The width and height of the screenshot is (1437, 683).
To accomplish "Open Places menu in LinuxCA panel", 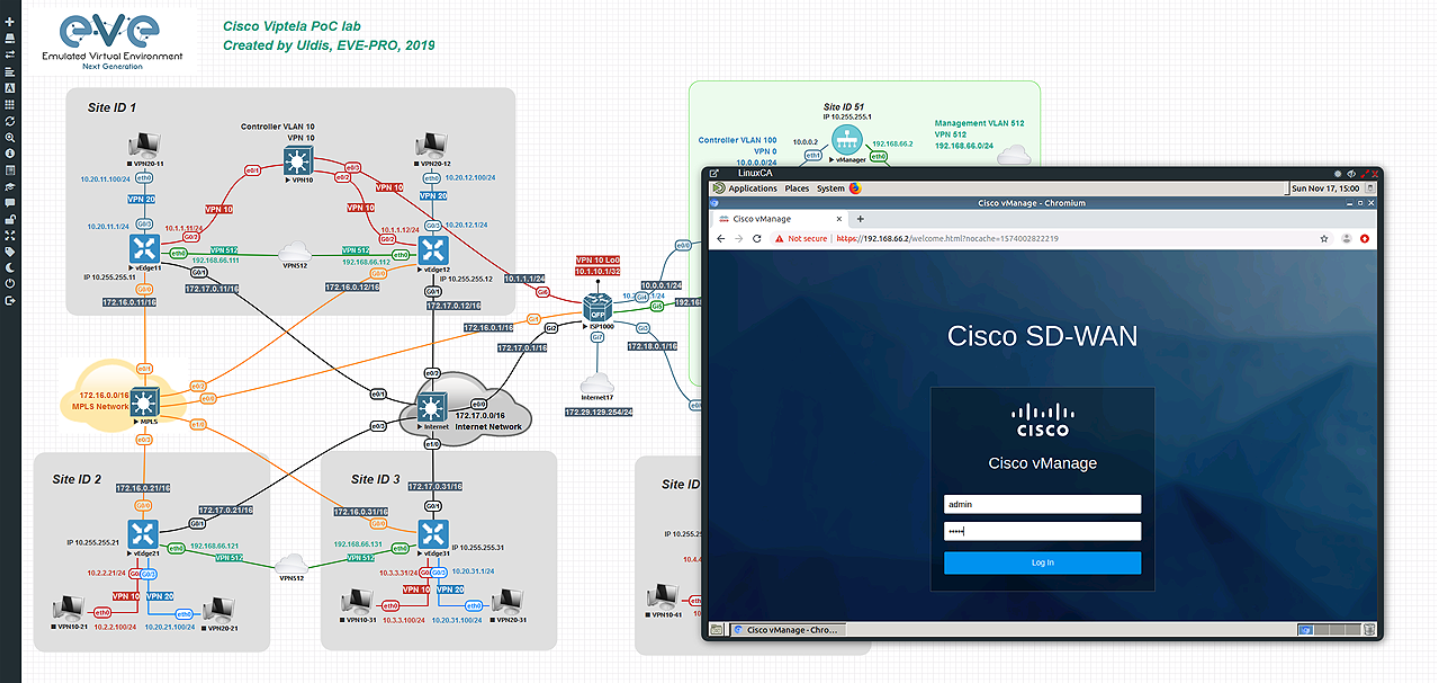I will click(797, 188).
